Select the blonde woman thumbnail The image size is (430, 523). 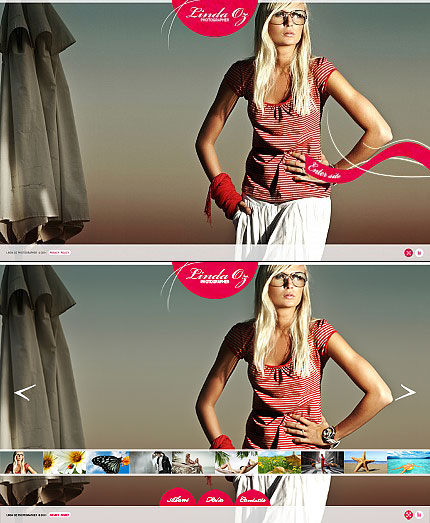click(x=21, y=462)
